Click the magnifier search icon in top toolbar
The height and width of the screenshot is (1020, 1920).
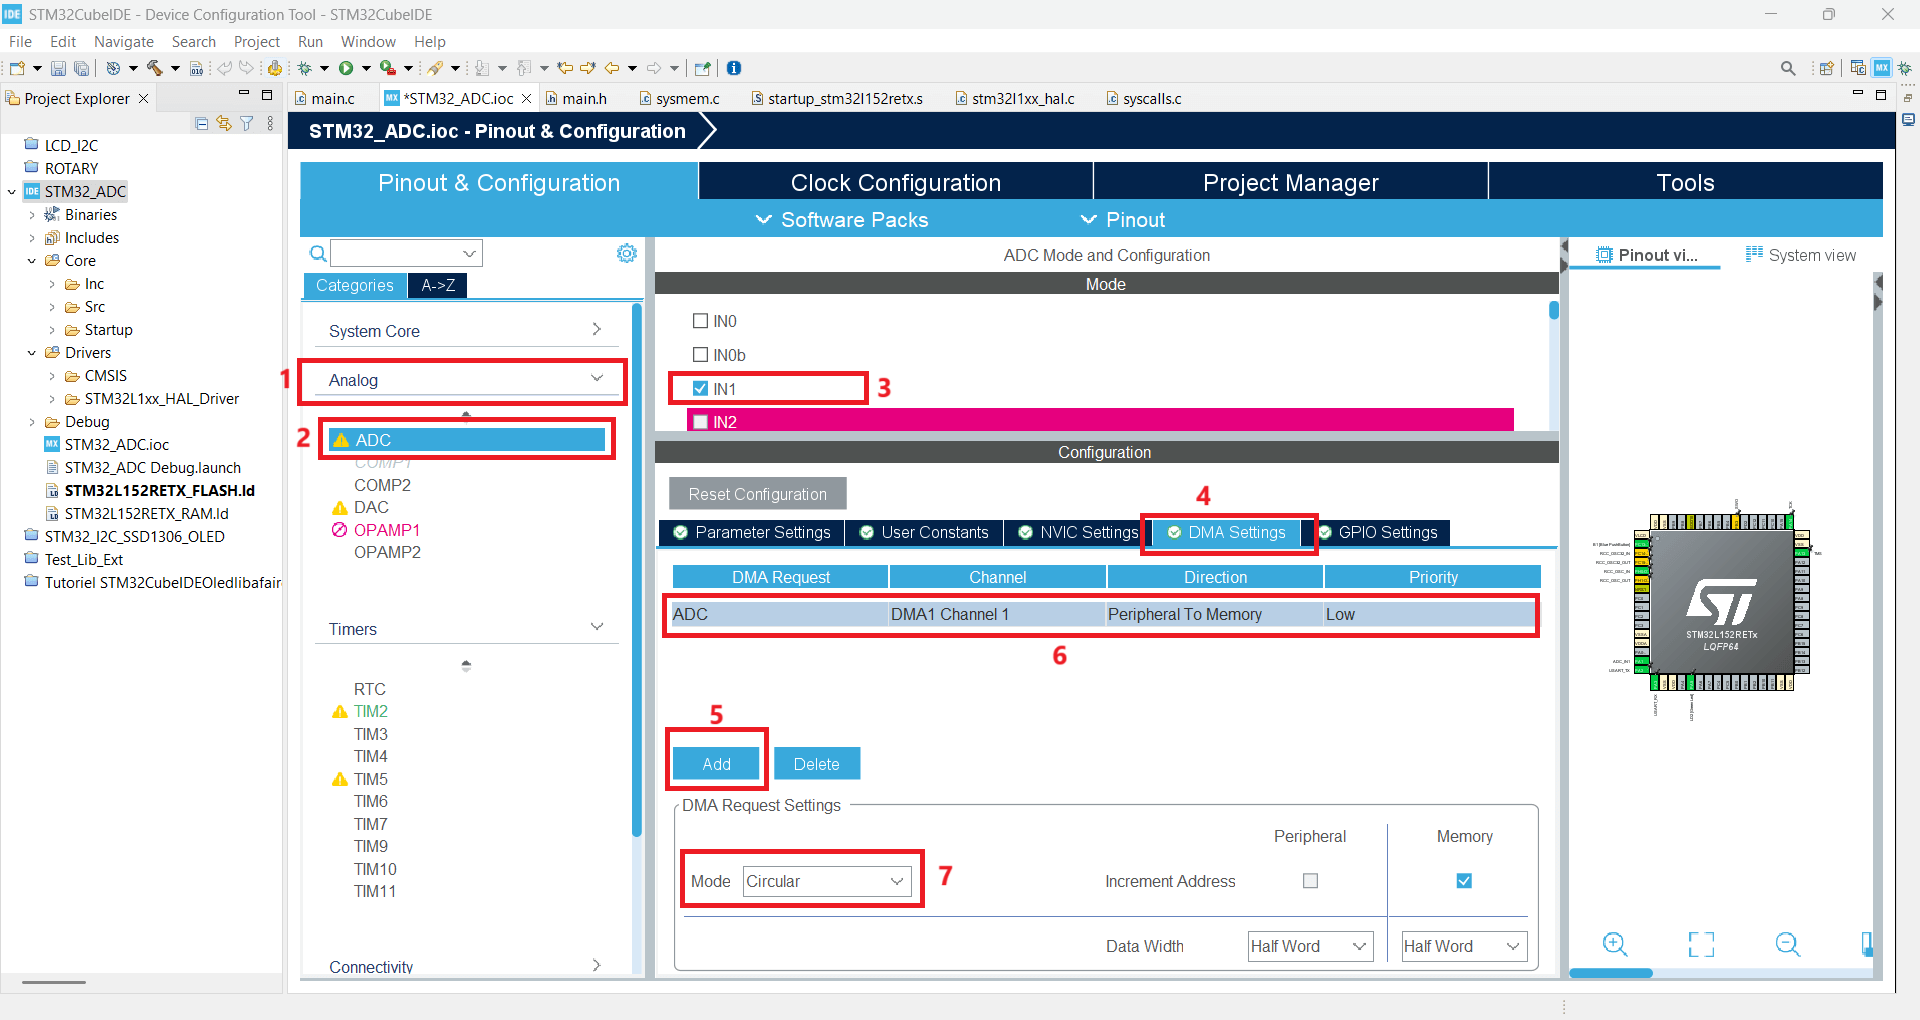(x=1788, y=68)
